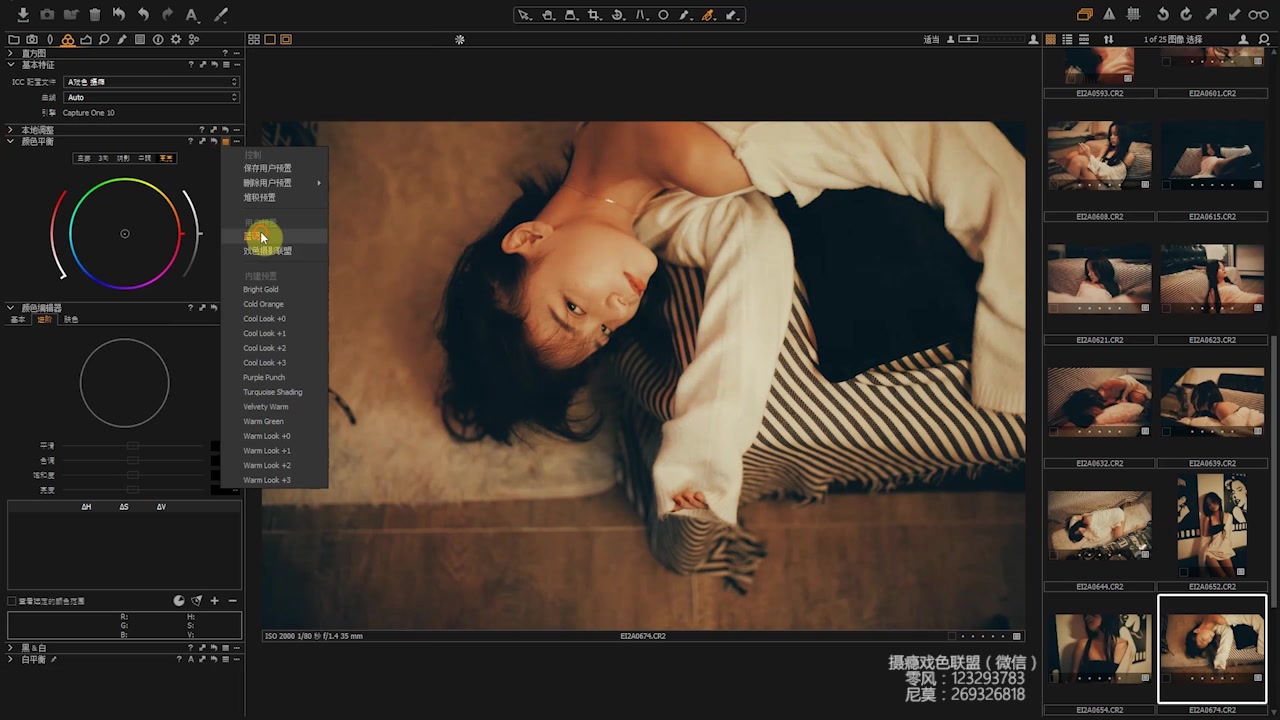Image resolution: width=1280 pixels, height=720 pixels.
Task: Choose 堆积预置 in the presets menu
Action: coord(259,197)
